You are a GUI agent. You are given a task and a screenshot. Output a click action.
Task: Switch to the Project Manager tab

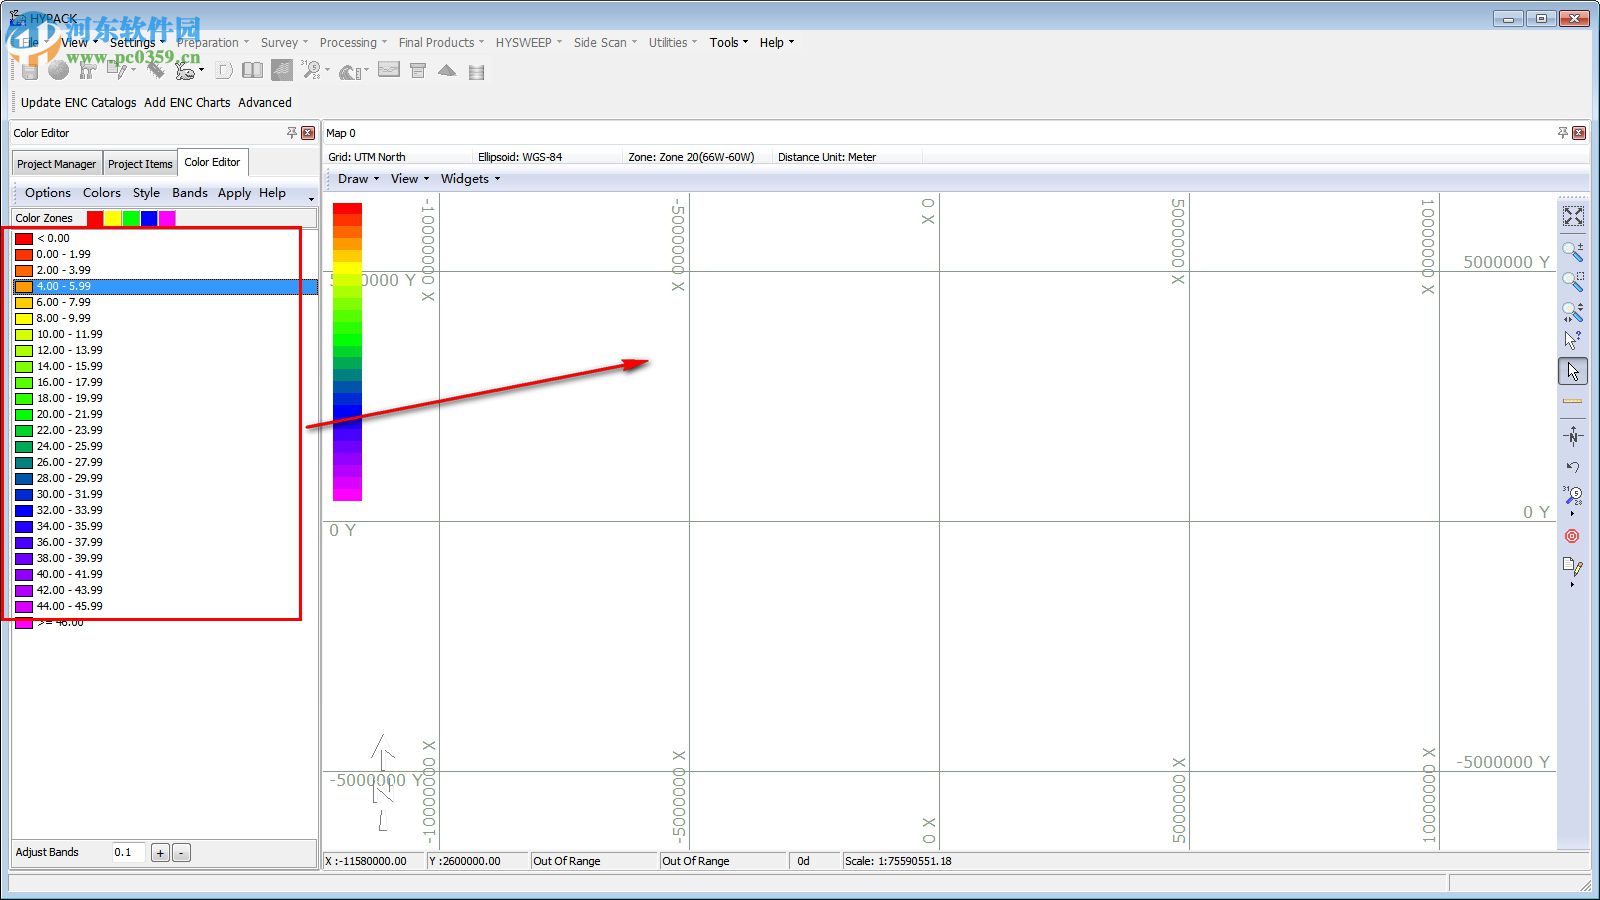coord(57,164)
